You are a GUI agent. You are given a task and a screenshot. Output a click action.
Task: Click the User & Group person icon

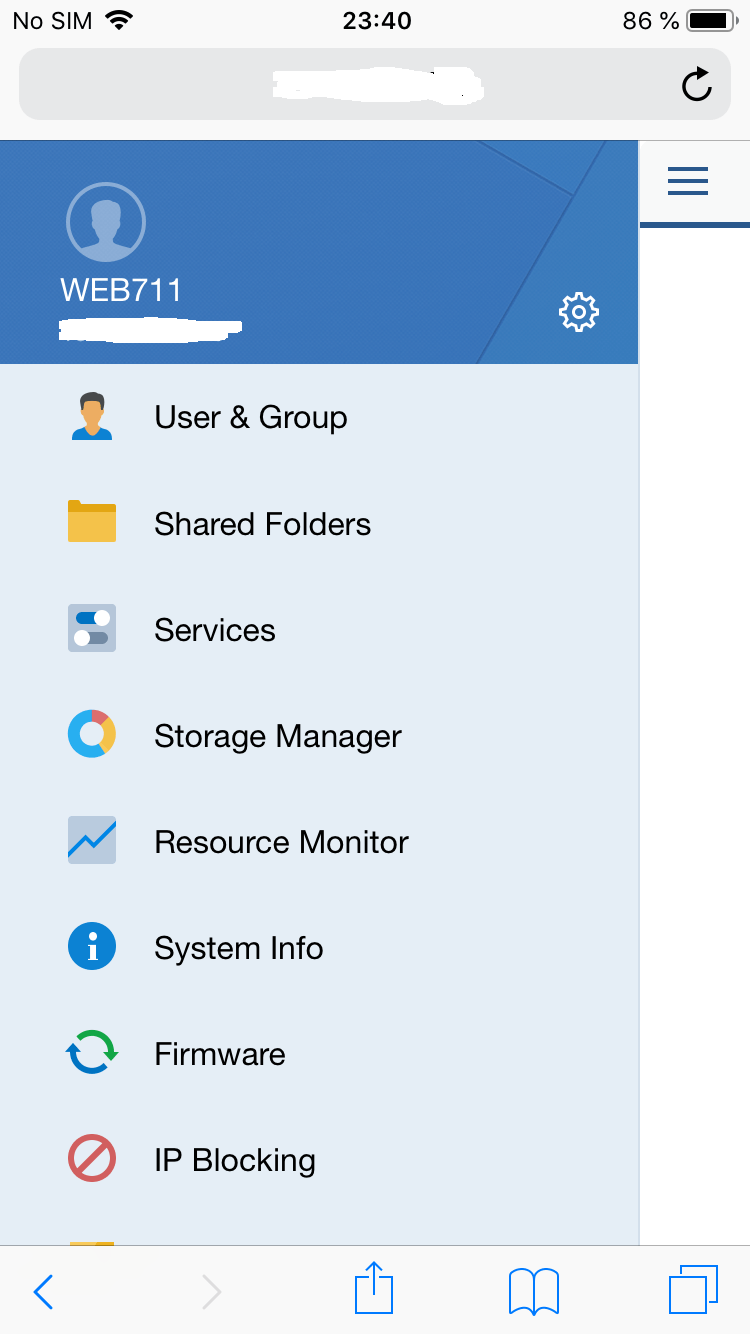point(92,417)
